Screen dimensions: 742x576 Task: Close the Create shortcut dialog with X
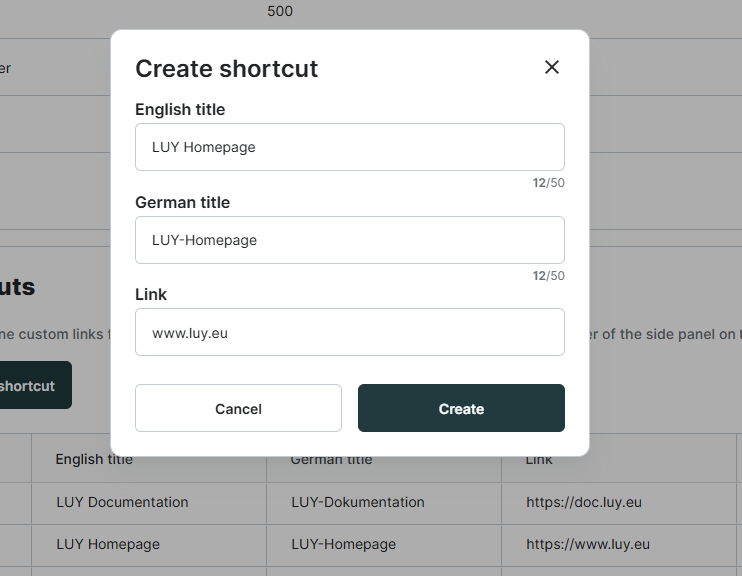coord(552,67)
